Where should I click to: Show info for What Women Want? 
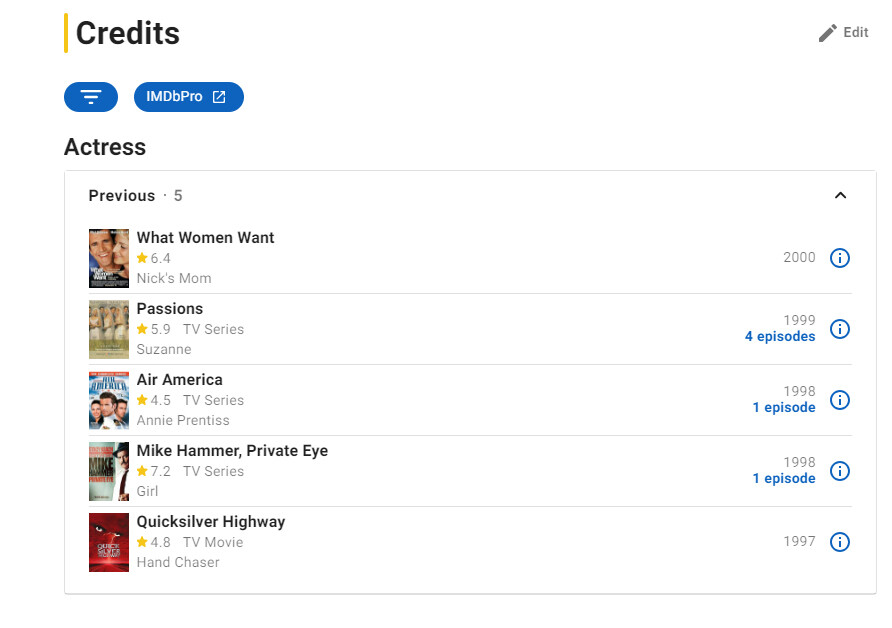840,258
